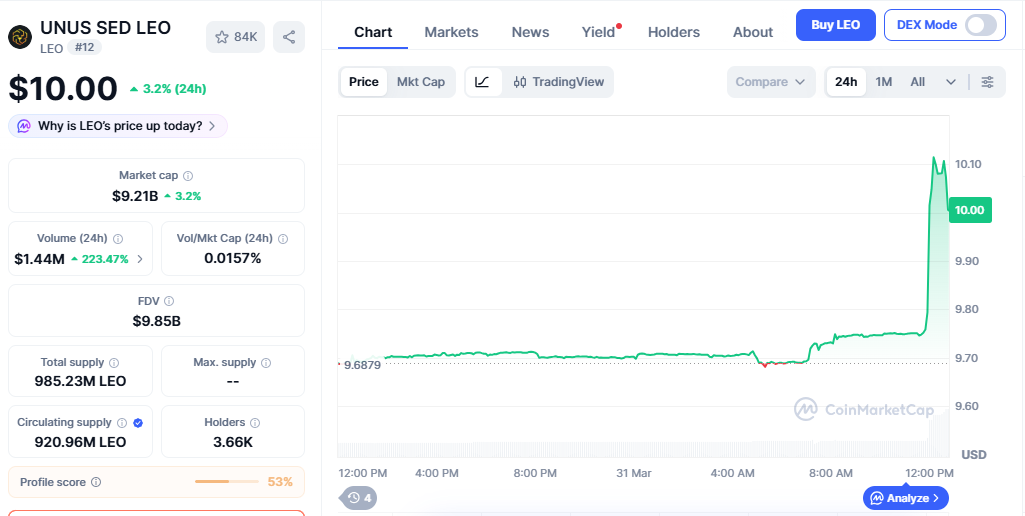
Task: Select the Price chart toggle
Action: (x=363, y=82)
